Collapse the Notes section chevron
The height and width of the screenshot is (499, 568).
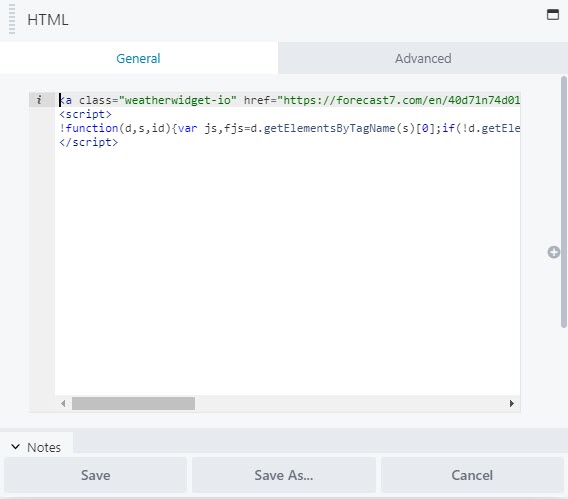(15, 447)
